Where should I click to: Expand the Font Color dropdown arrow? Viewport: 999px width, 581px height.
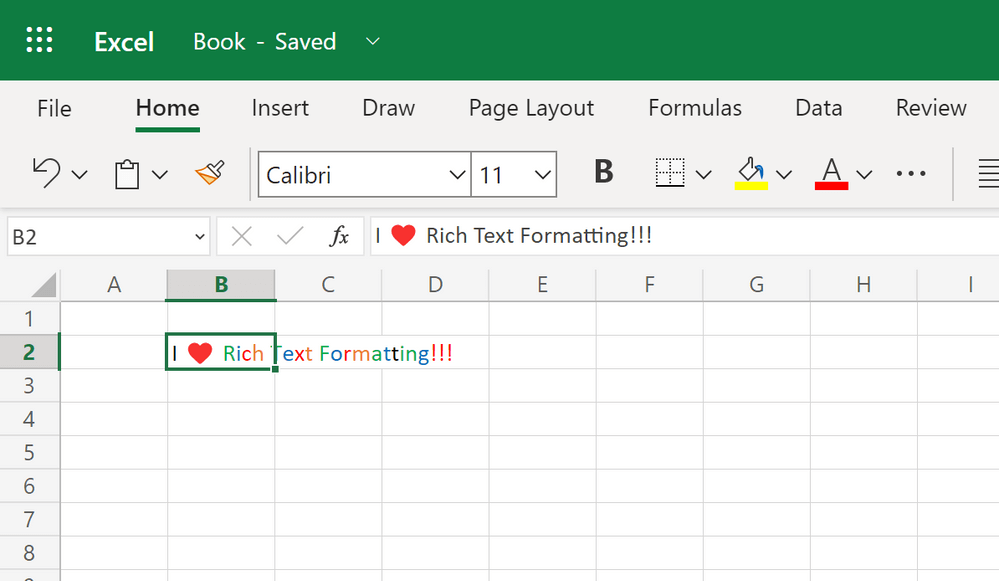tap(864, 175)
